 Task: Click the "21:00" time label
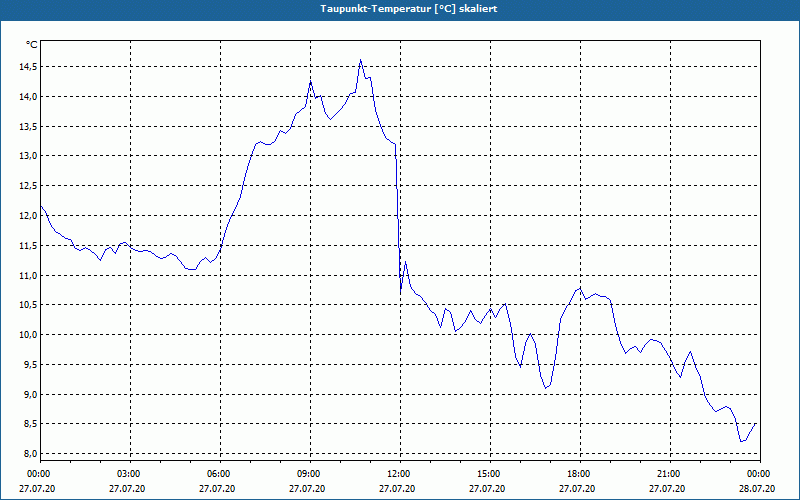tap(670, 474)
